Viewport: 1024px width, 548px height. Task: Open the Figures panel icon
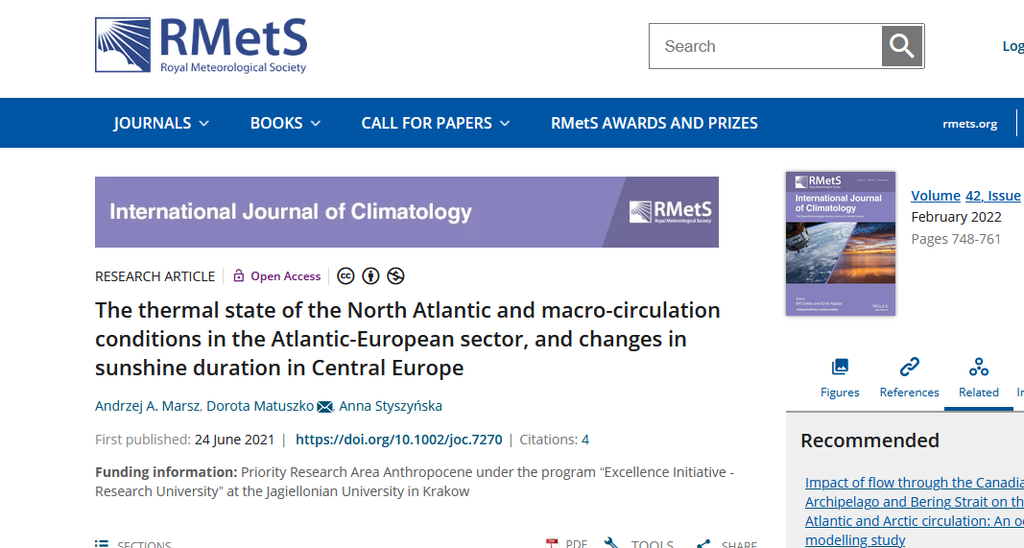(840, 366)
